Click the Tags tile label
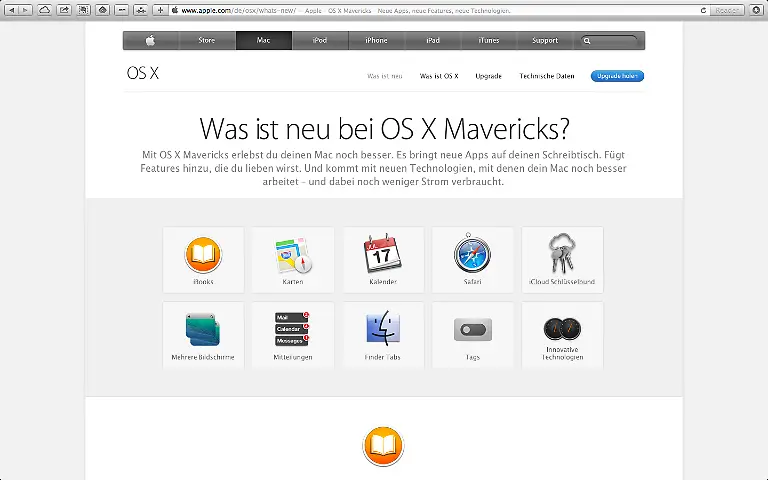The image size is (768, 480). (x=473, y=358)
